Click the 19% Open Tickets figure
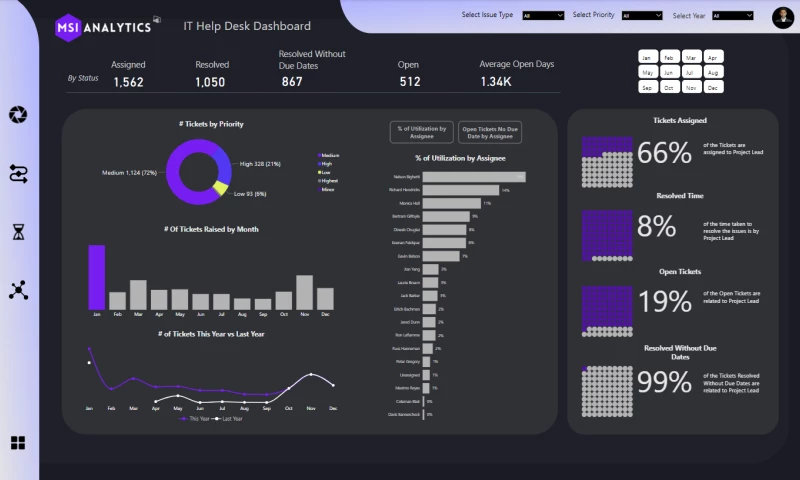This screenshot has height=480, width=800. point(665,301)
